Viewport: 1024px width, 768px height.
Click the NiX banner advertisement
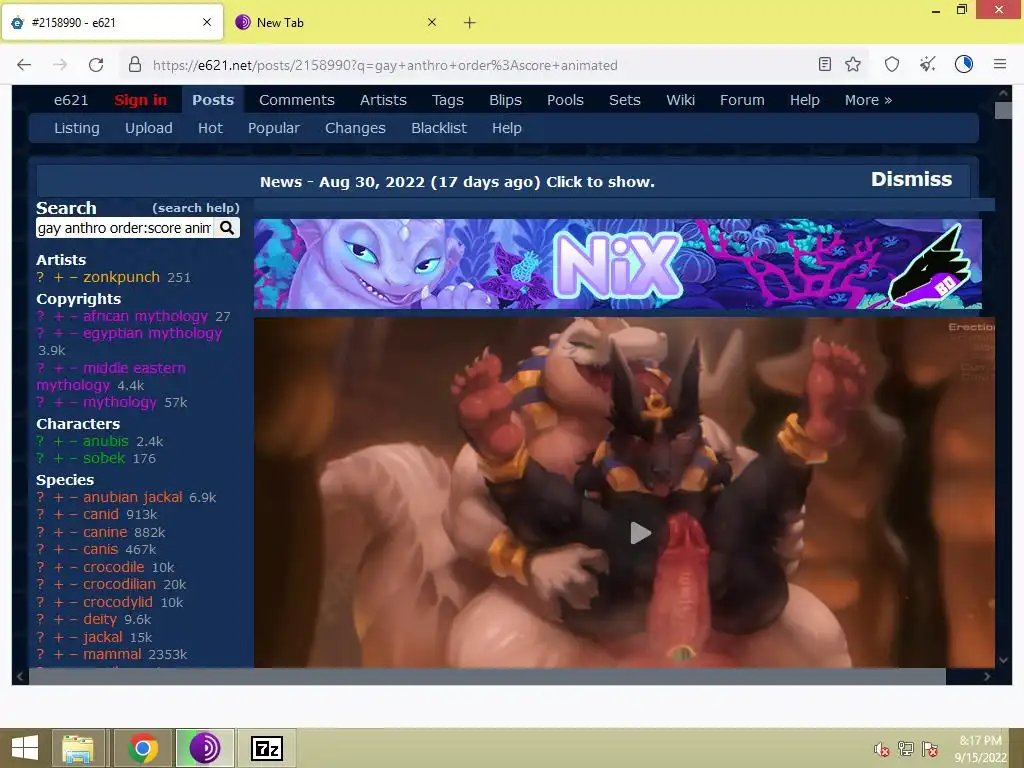coord(618,264)
